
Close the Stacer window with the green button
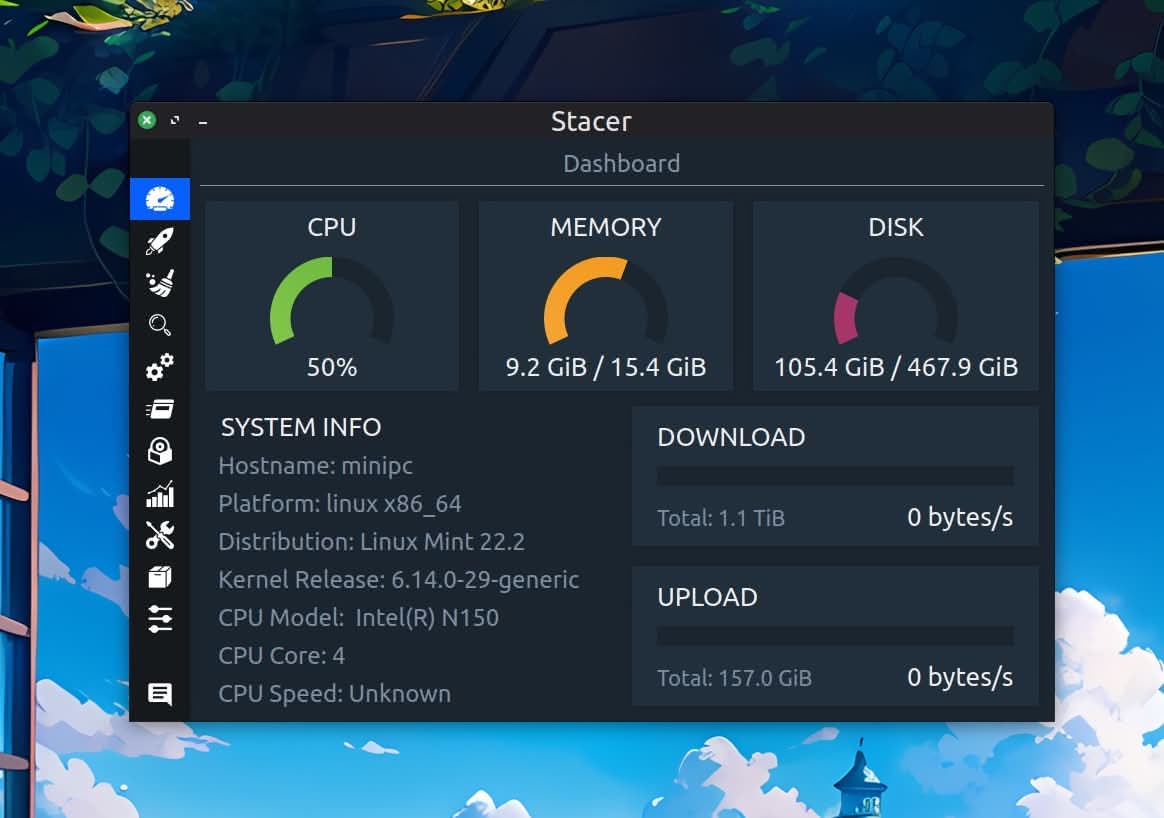[x=147, y=120]
